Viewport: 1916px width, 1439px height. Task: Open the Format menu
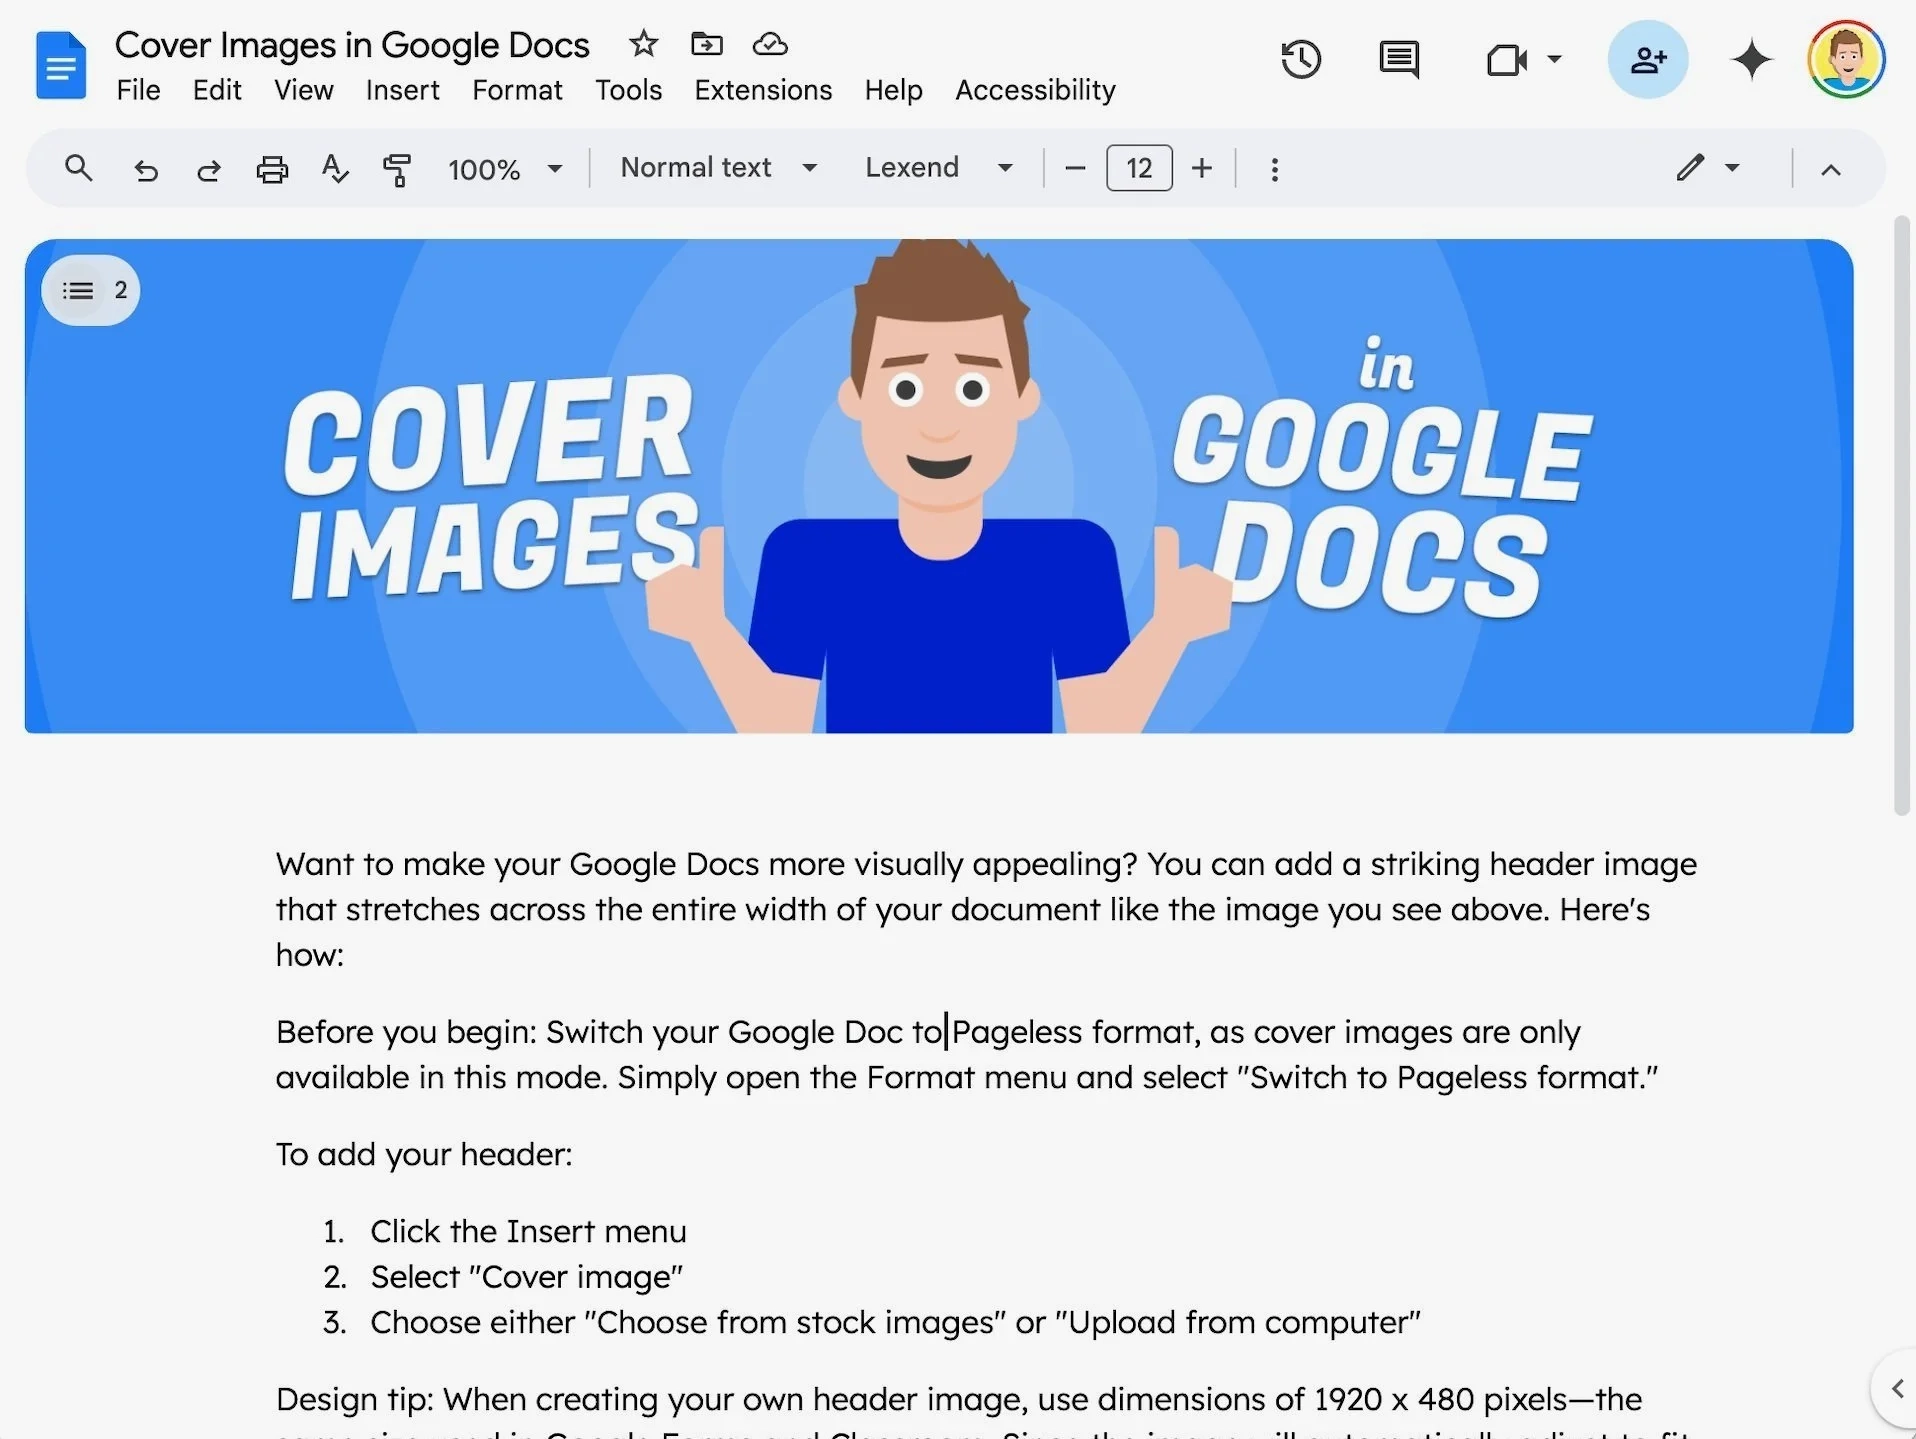(x=517, y=90)
